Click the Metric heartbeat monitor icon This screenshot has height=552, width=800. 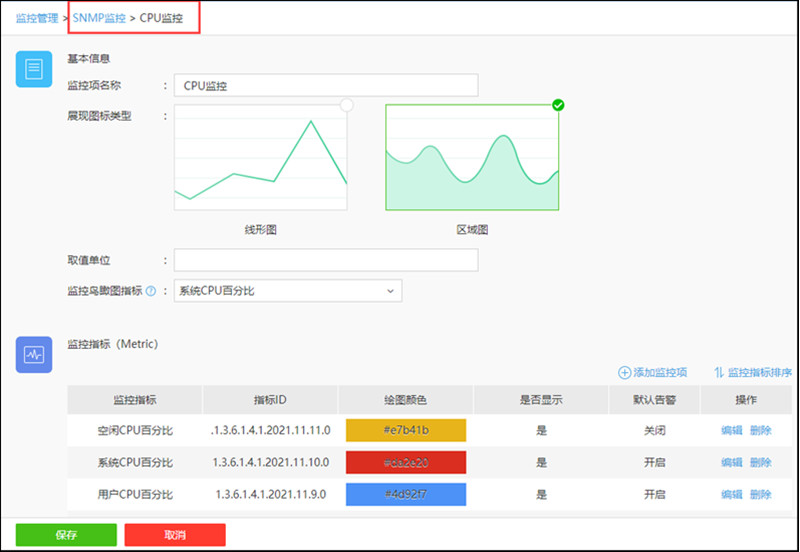pos(34,355)
